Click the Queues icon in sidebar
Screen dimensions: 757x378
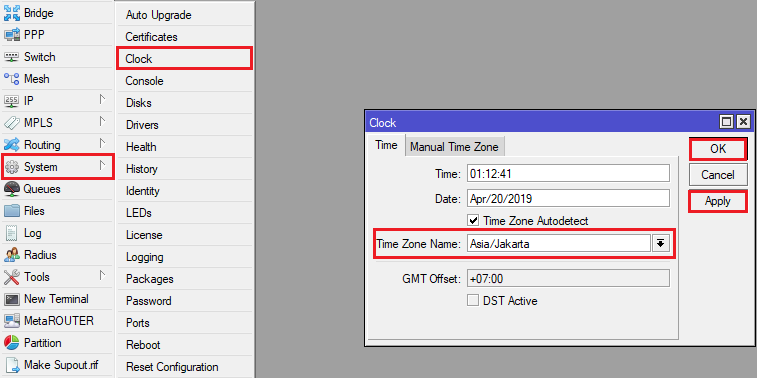coord(12,189)
